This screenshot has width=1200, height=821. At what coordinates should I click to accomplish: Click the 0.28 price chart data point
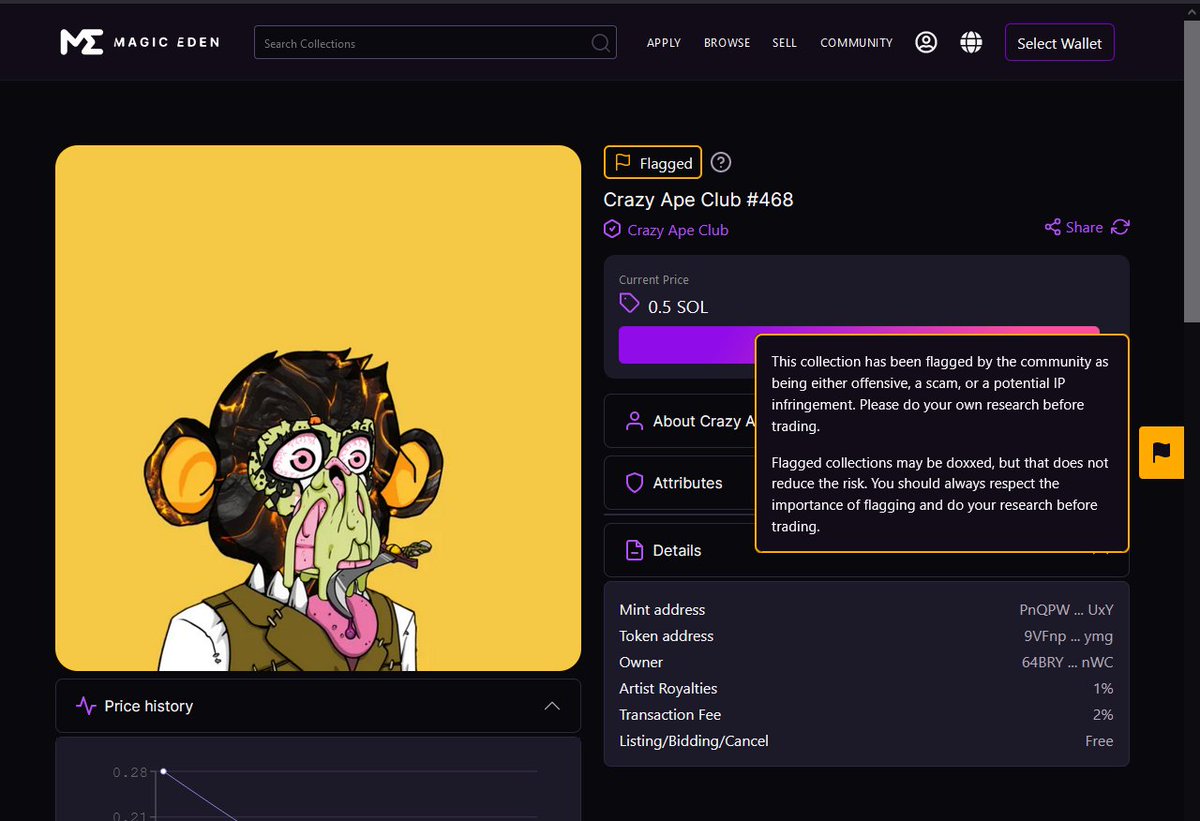[x=163, y=771]
